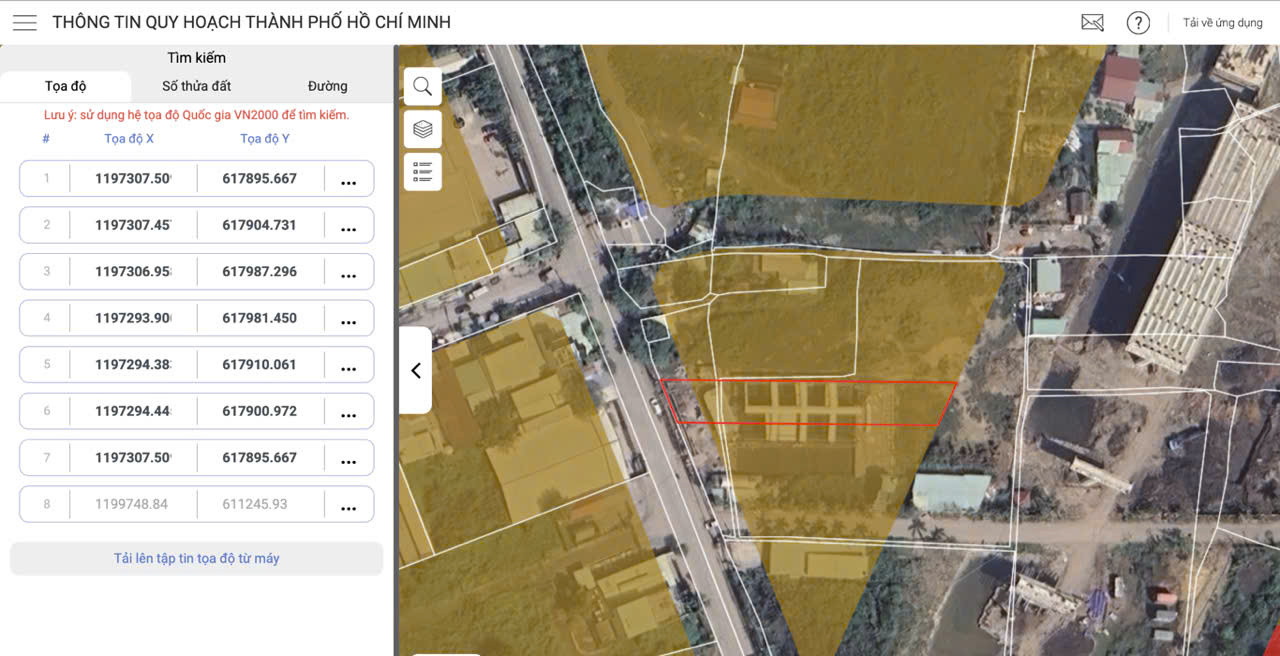Open options menu for coordinate row 1
This screenshot has width=1280, height=656.
point(349,179)
